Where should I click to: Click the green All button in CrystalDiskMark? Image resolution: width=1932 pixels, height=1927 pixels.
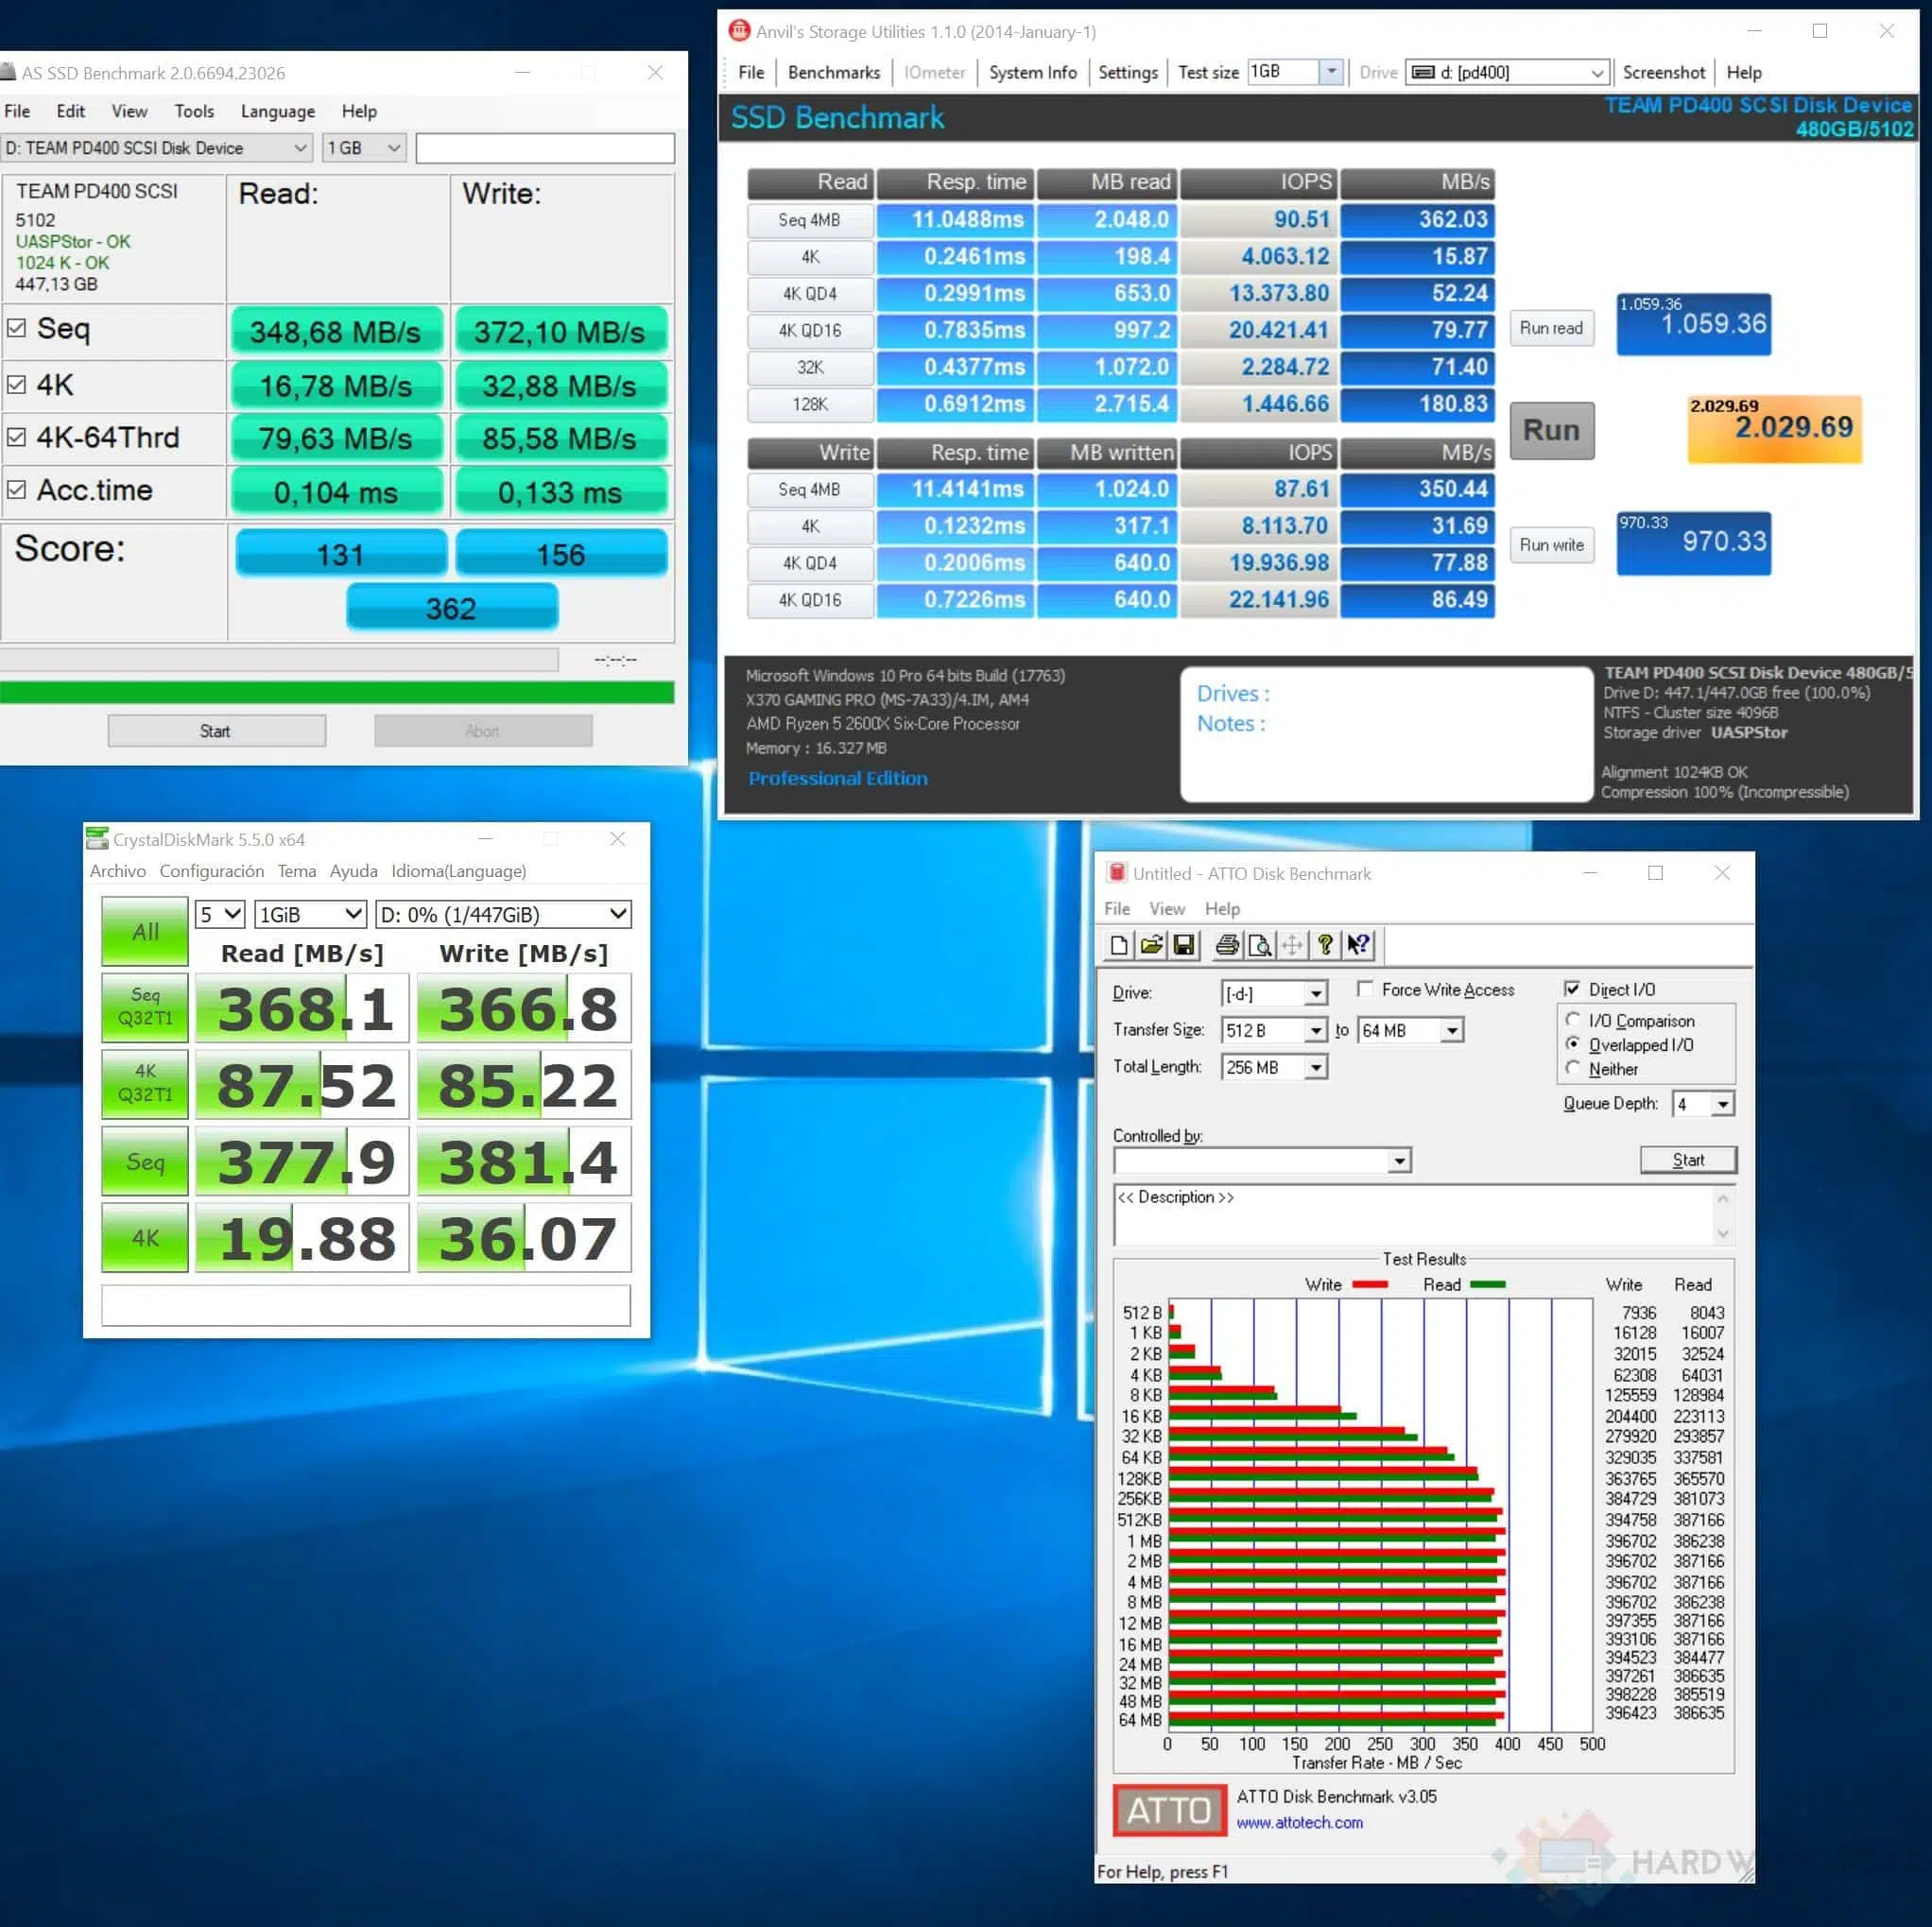pos(145,931)
